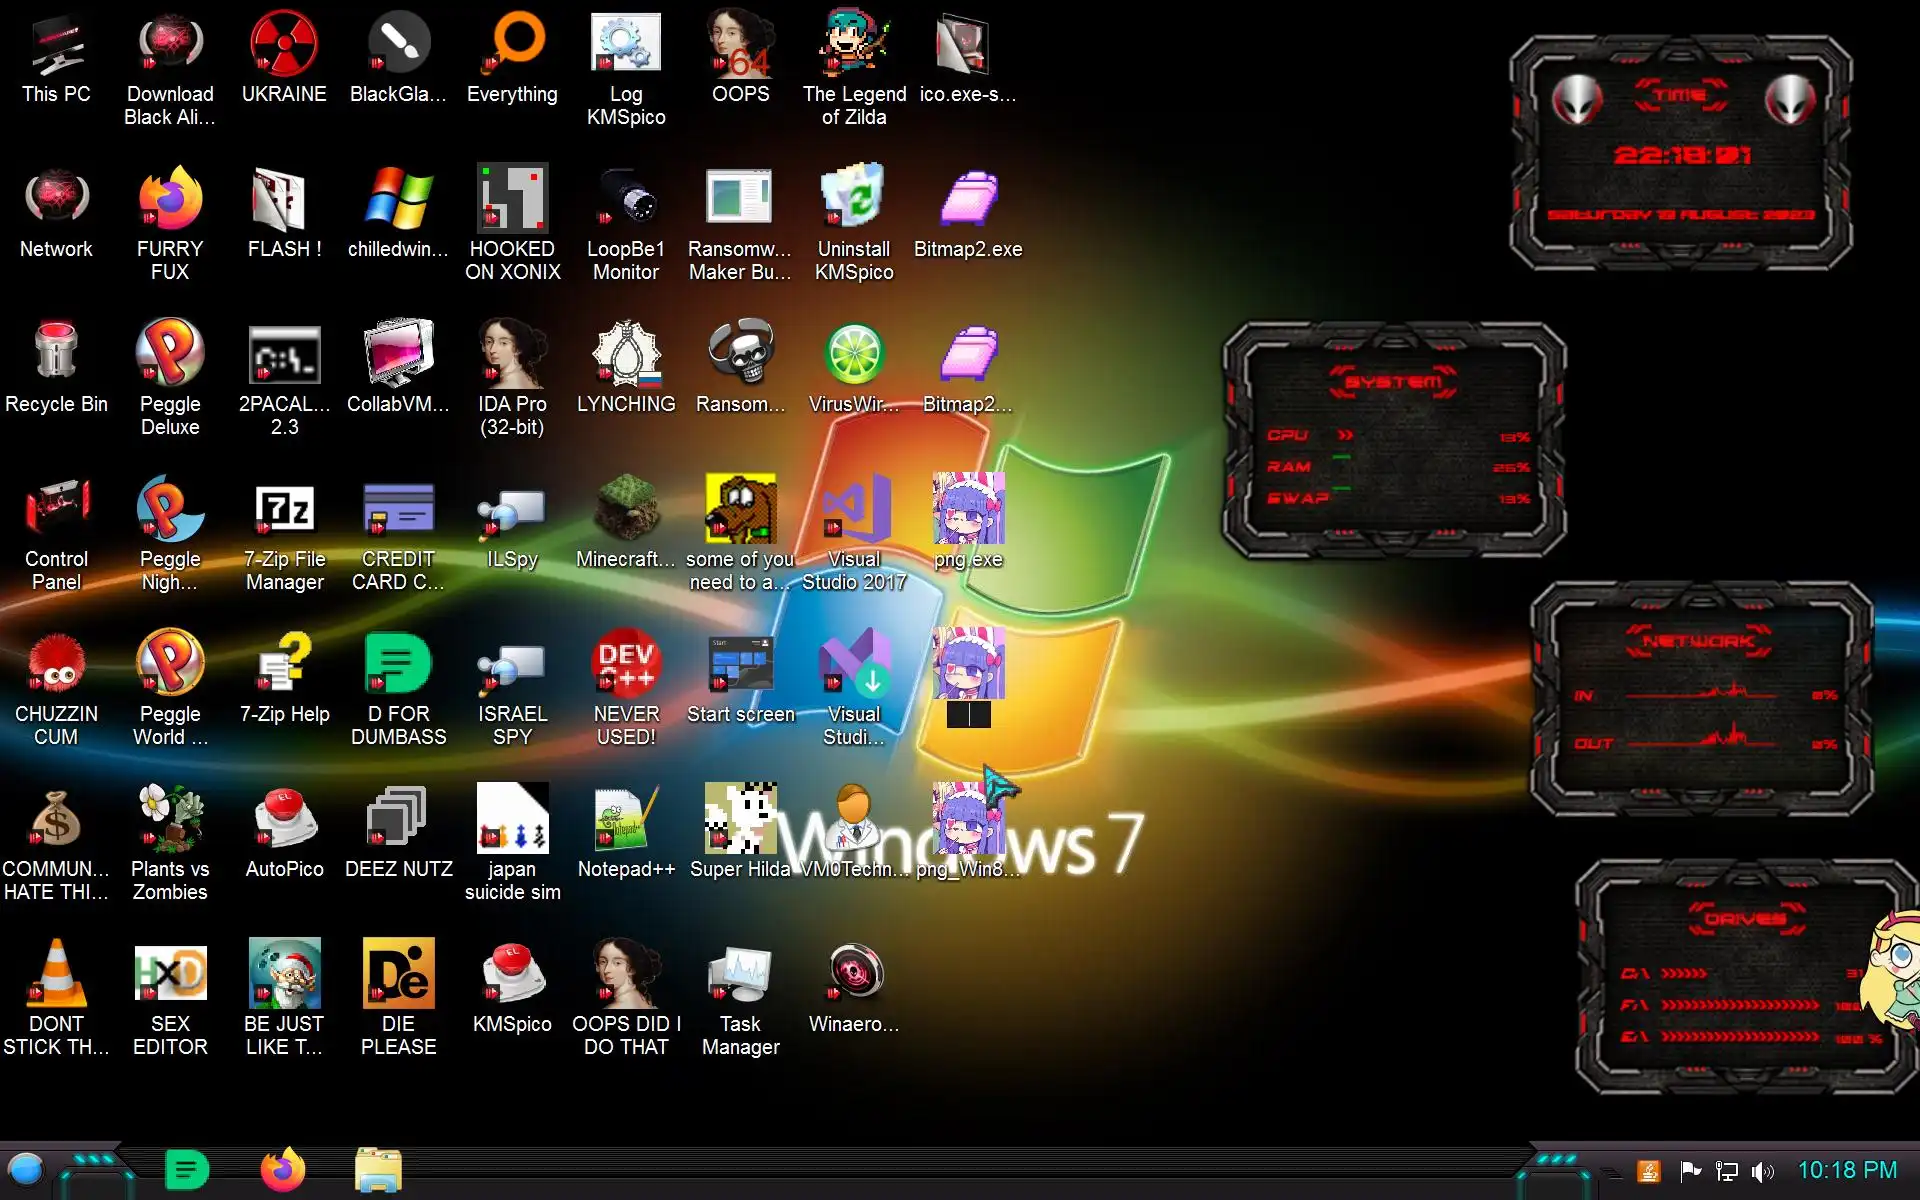The width and height of the screenshot is (1920, 1200).
Task: Select the Control Panel desktop icon
Action: coord(56,508)
